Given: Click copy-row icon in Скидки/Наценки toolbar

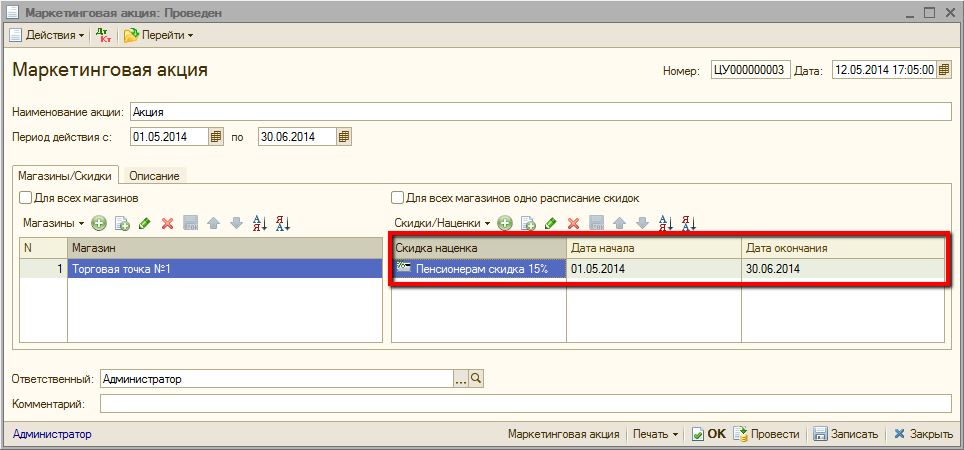Looking at the screenshot, I should tap(528, 223).
